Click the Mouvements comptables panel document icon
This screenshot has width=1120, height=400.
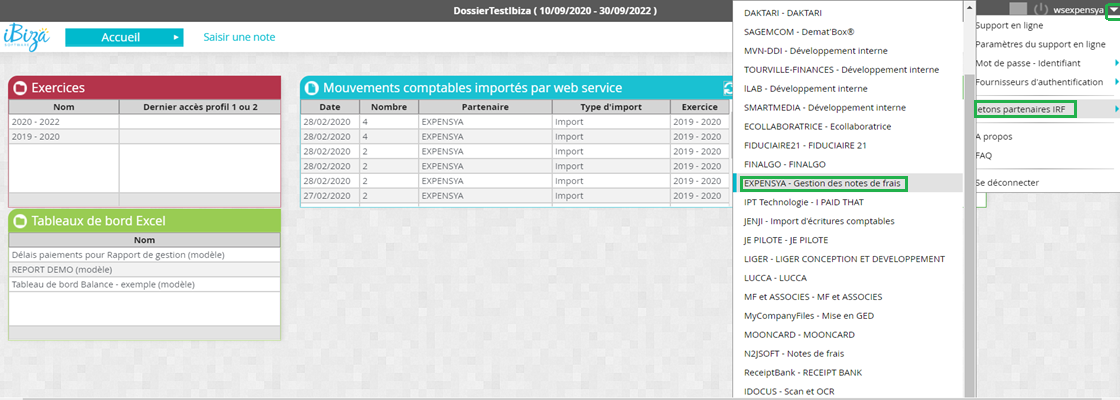coord(311,88)
